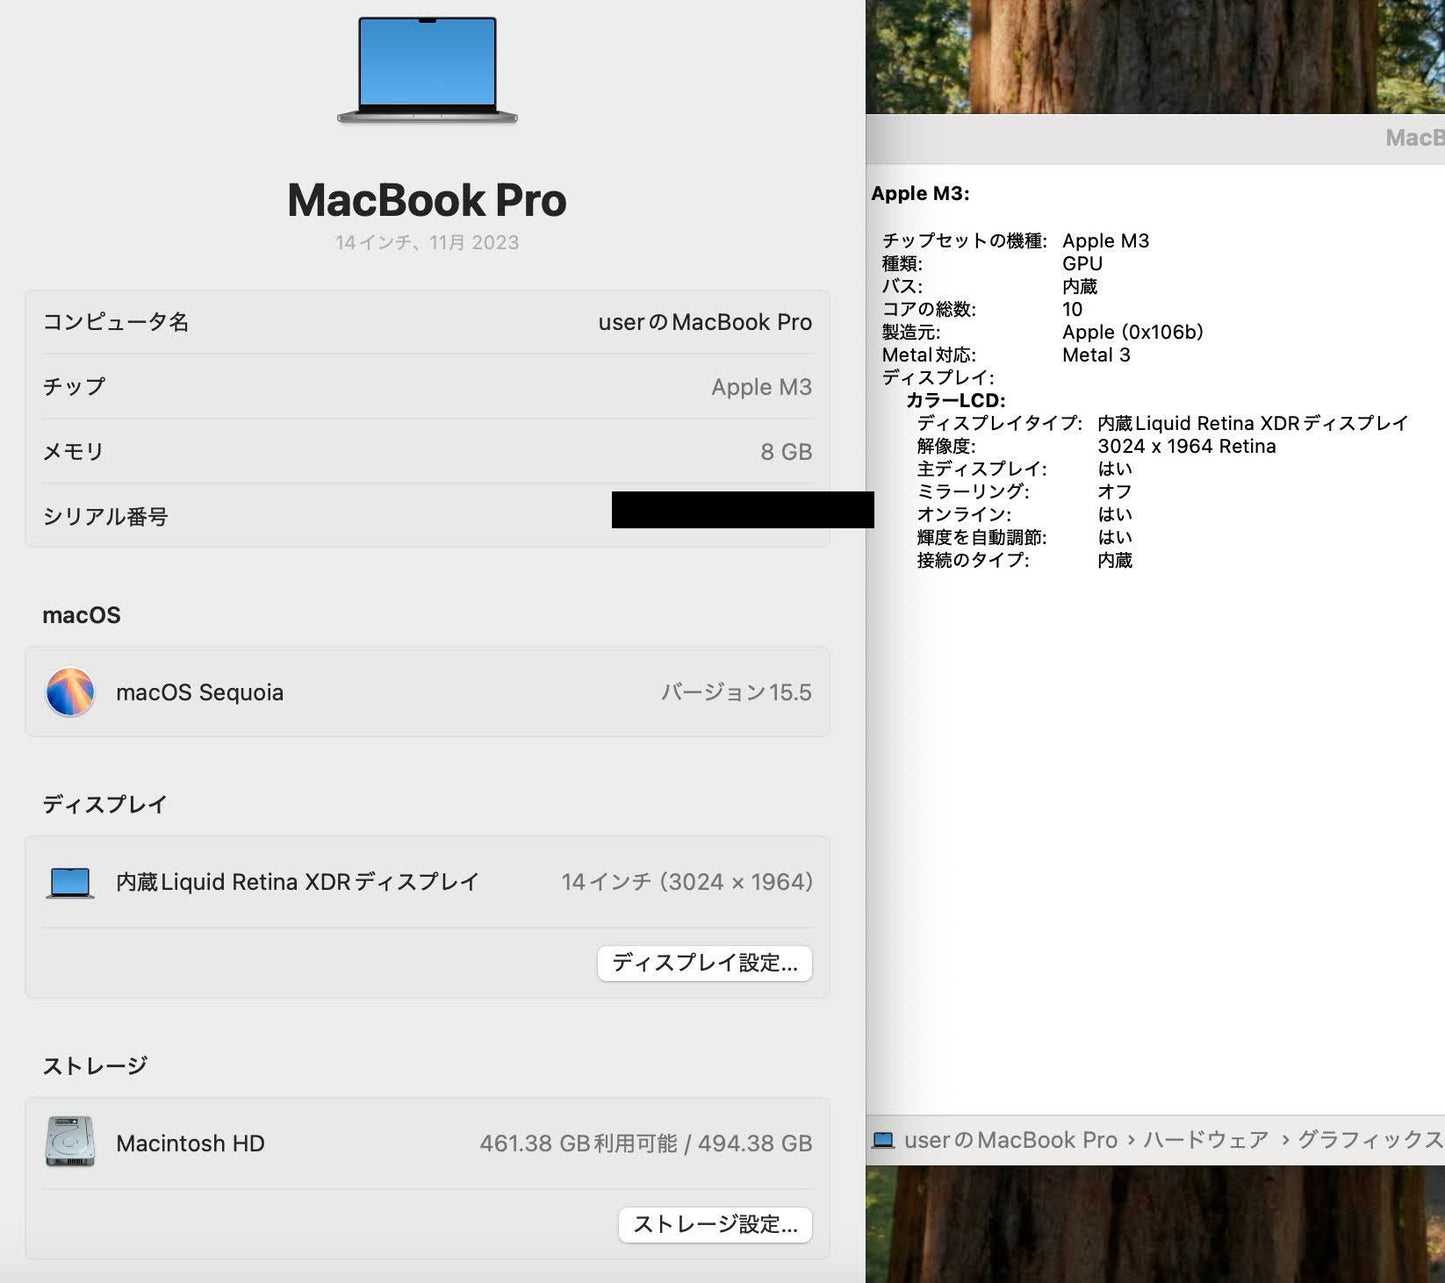Select the メモリ 8 GB row
The width and height of the screenshot is (1445, 1283).
(x=427, y=451)
